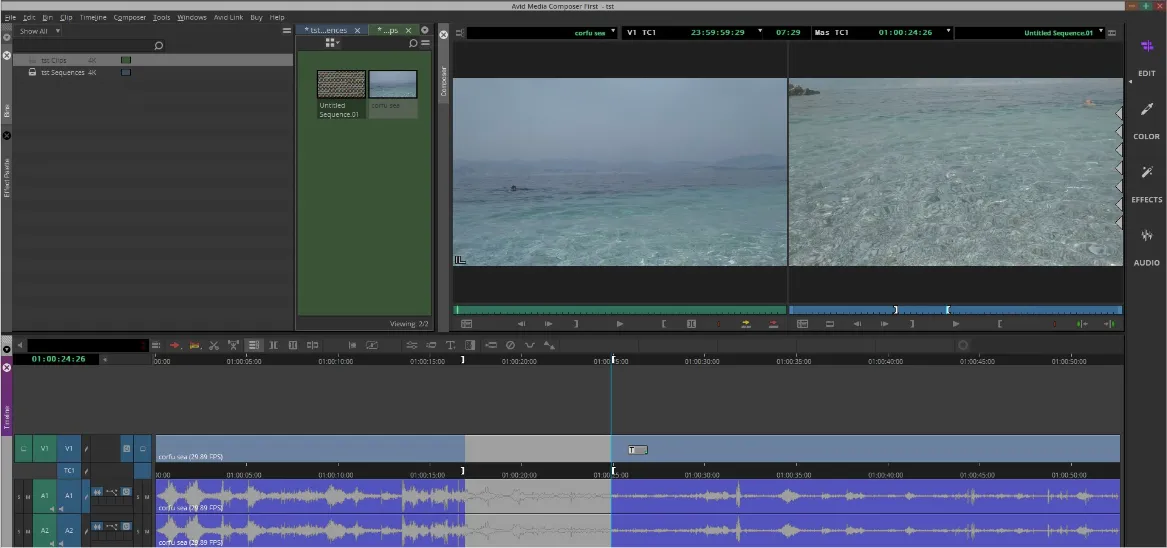Toggle source V1 track selector
This screenshot has height=548, width=1167.
coord(45,449)
